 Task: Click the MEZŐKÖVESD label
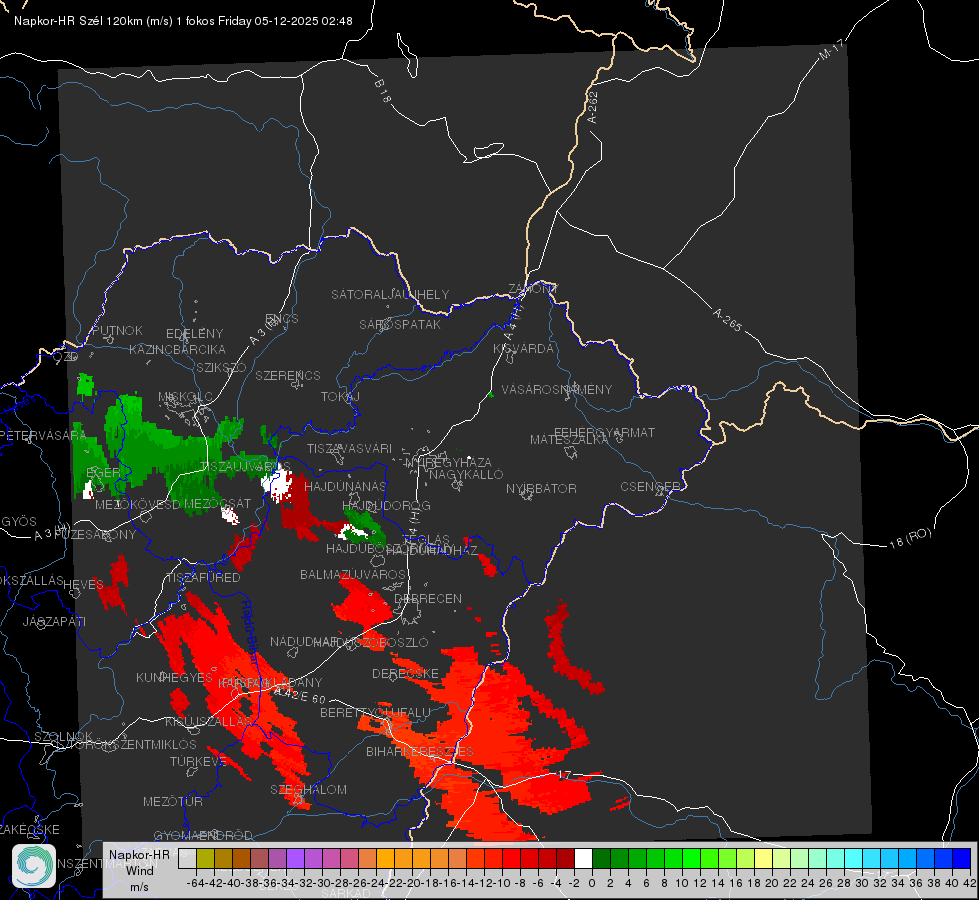(137, 504)
